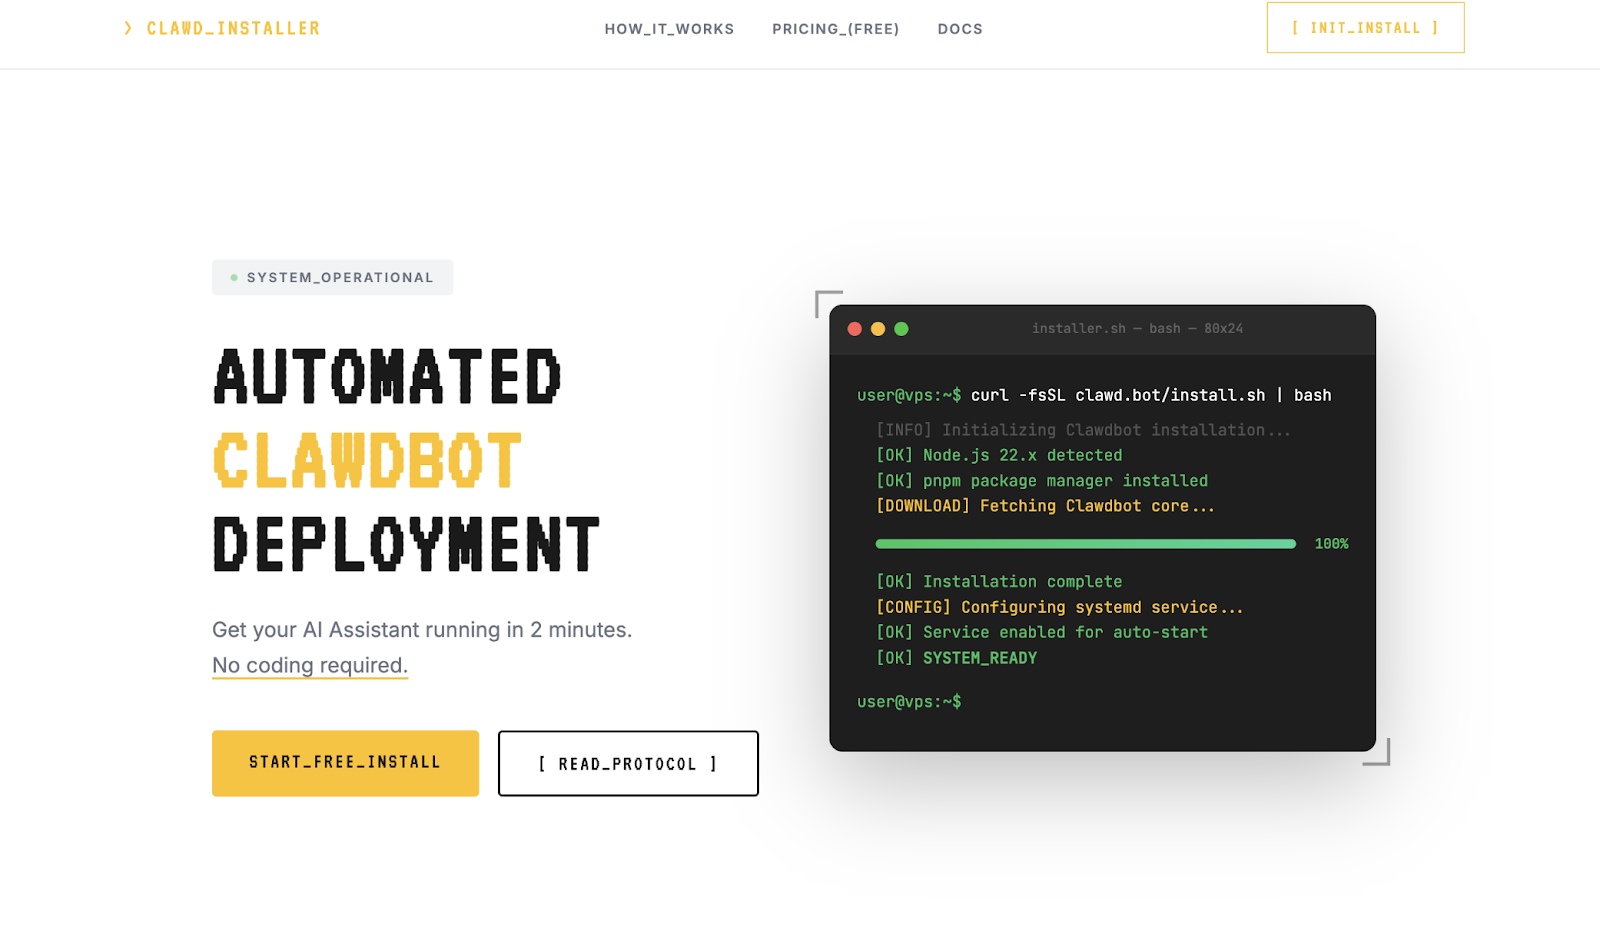Click the INIT_INSTALL header button
Image resolution: width=1600 pixels, height=944 pixels.
click(x=1365, y=28)
